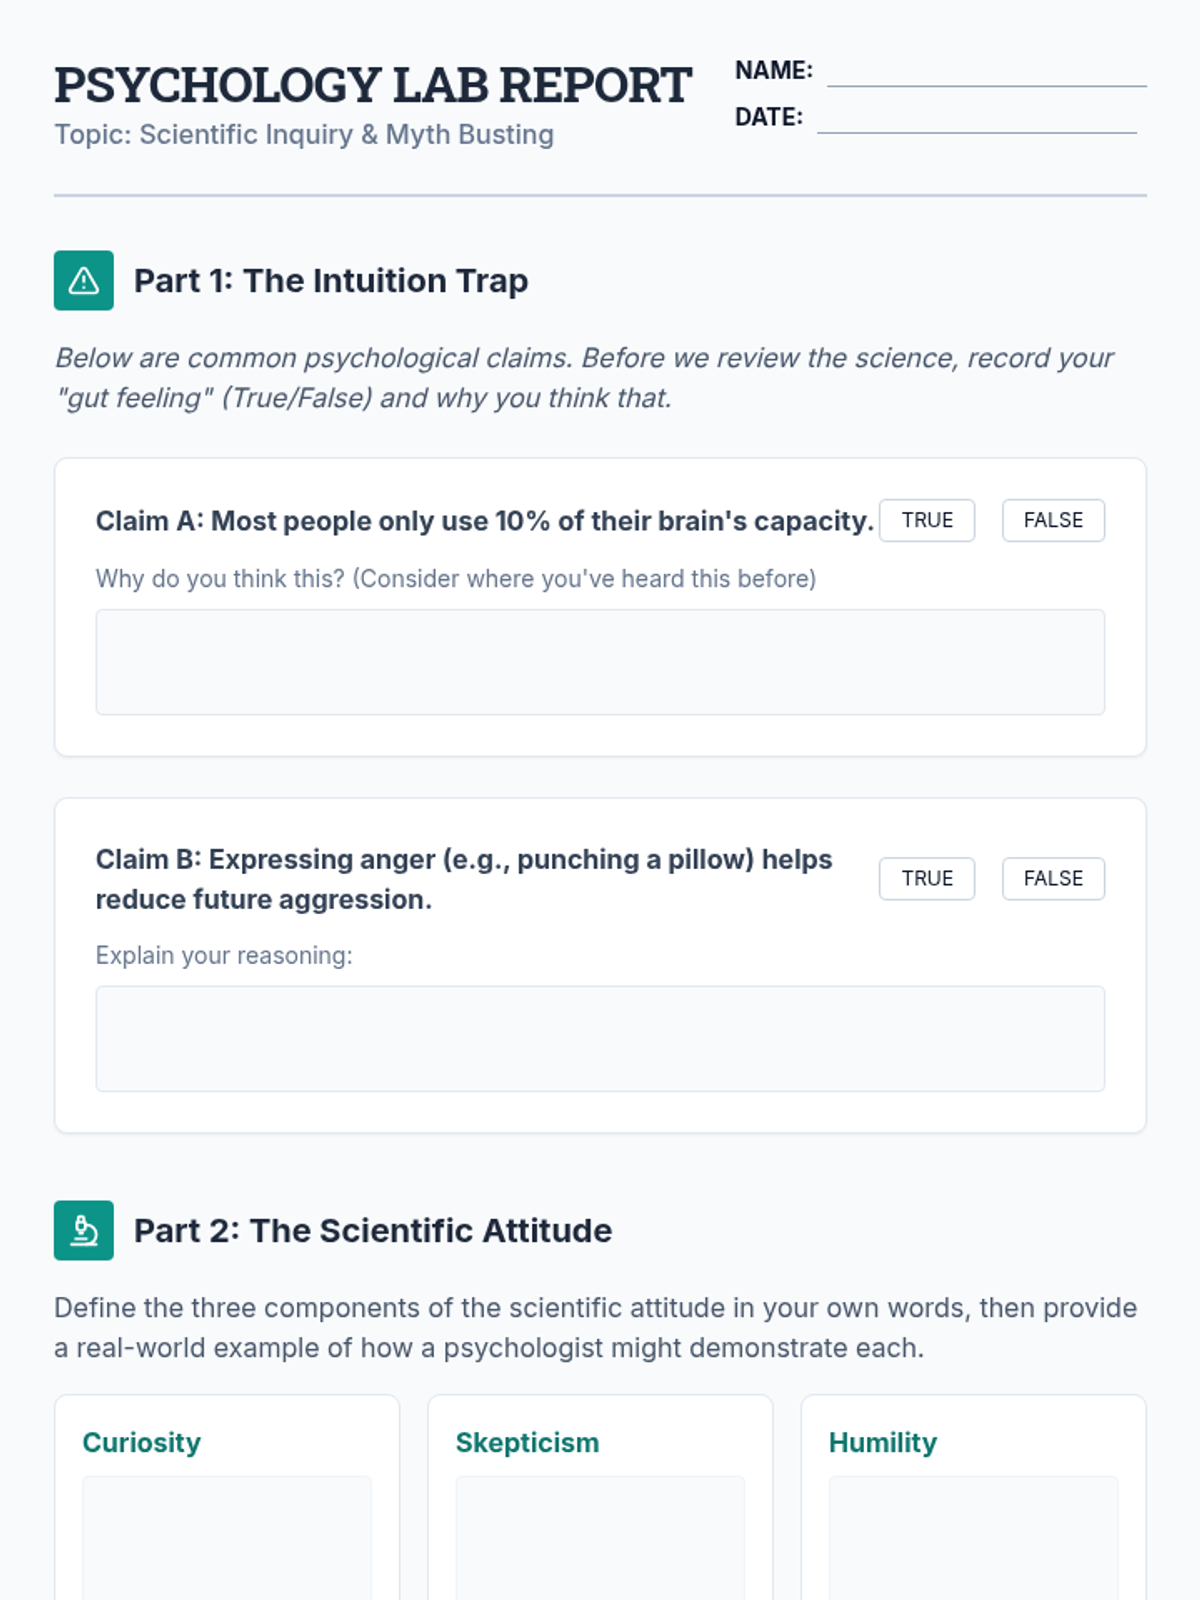1200x1600 pixels.
Task: Focus the Claim A reasoning text box
Action: coord(600,662)
